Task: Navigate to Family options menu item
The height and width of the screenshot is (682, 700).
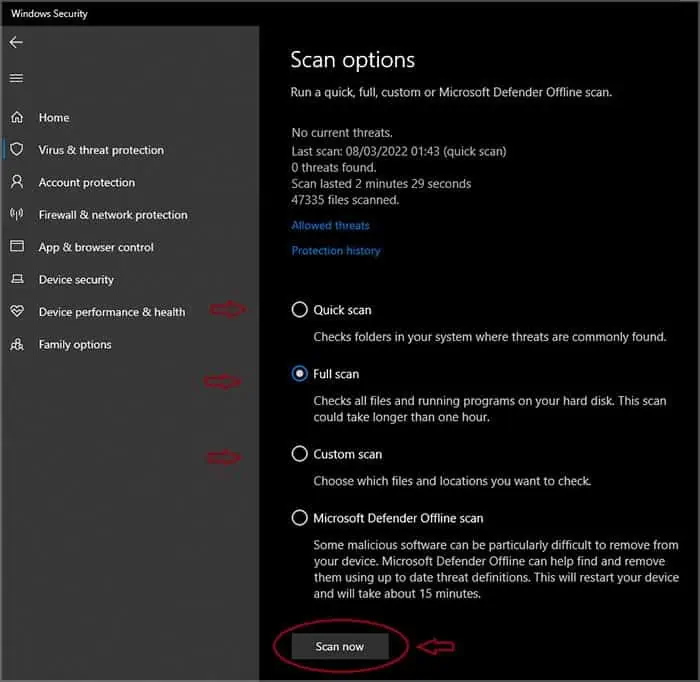Action: pyautogui.click(x=75, y=345)
